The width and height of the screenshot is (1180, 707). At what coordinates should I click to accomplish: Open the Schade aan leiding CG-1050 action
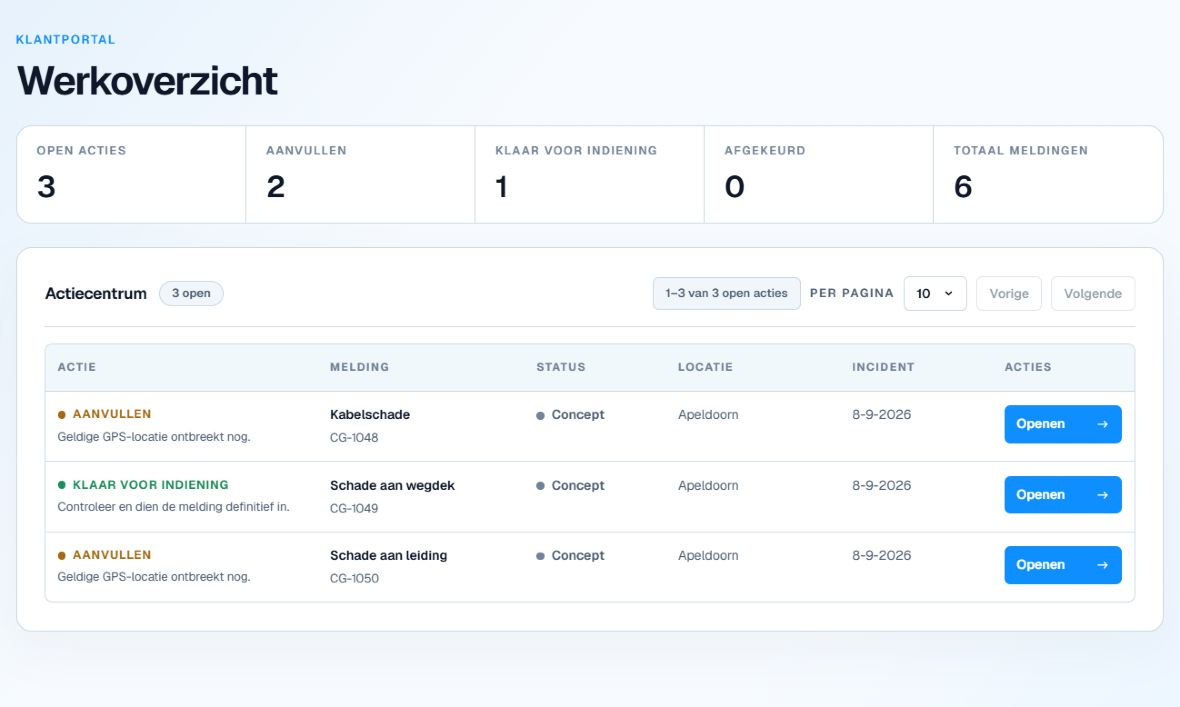coord(1063,565)
